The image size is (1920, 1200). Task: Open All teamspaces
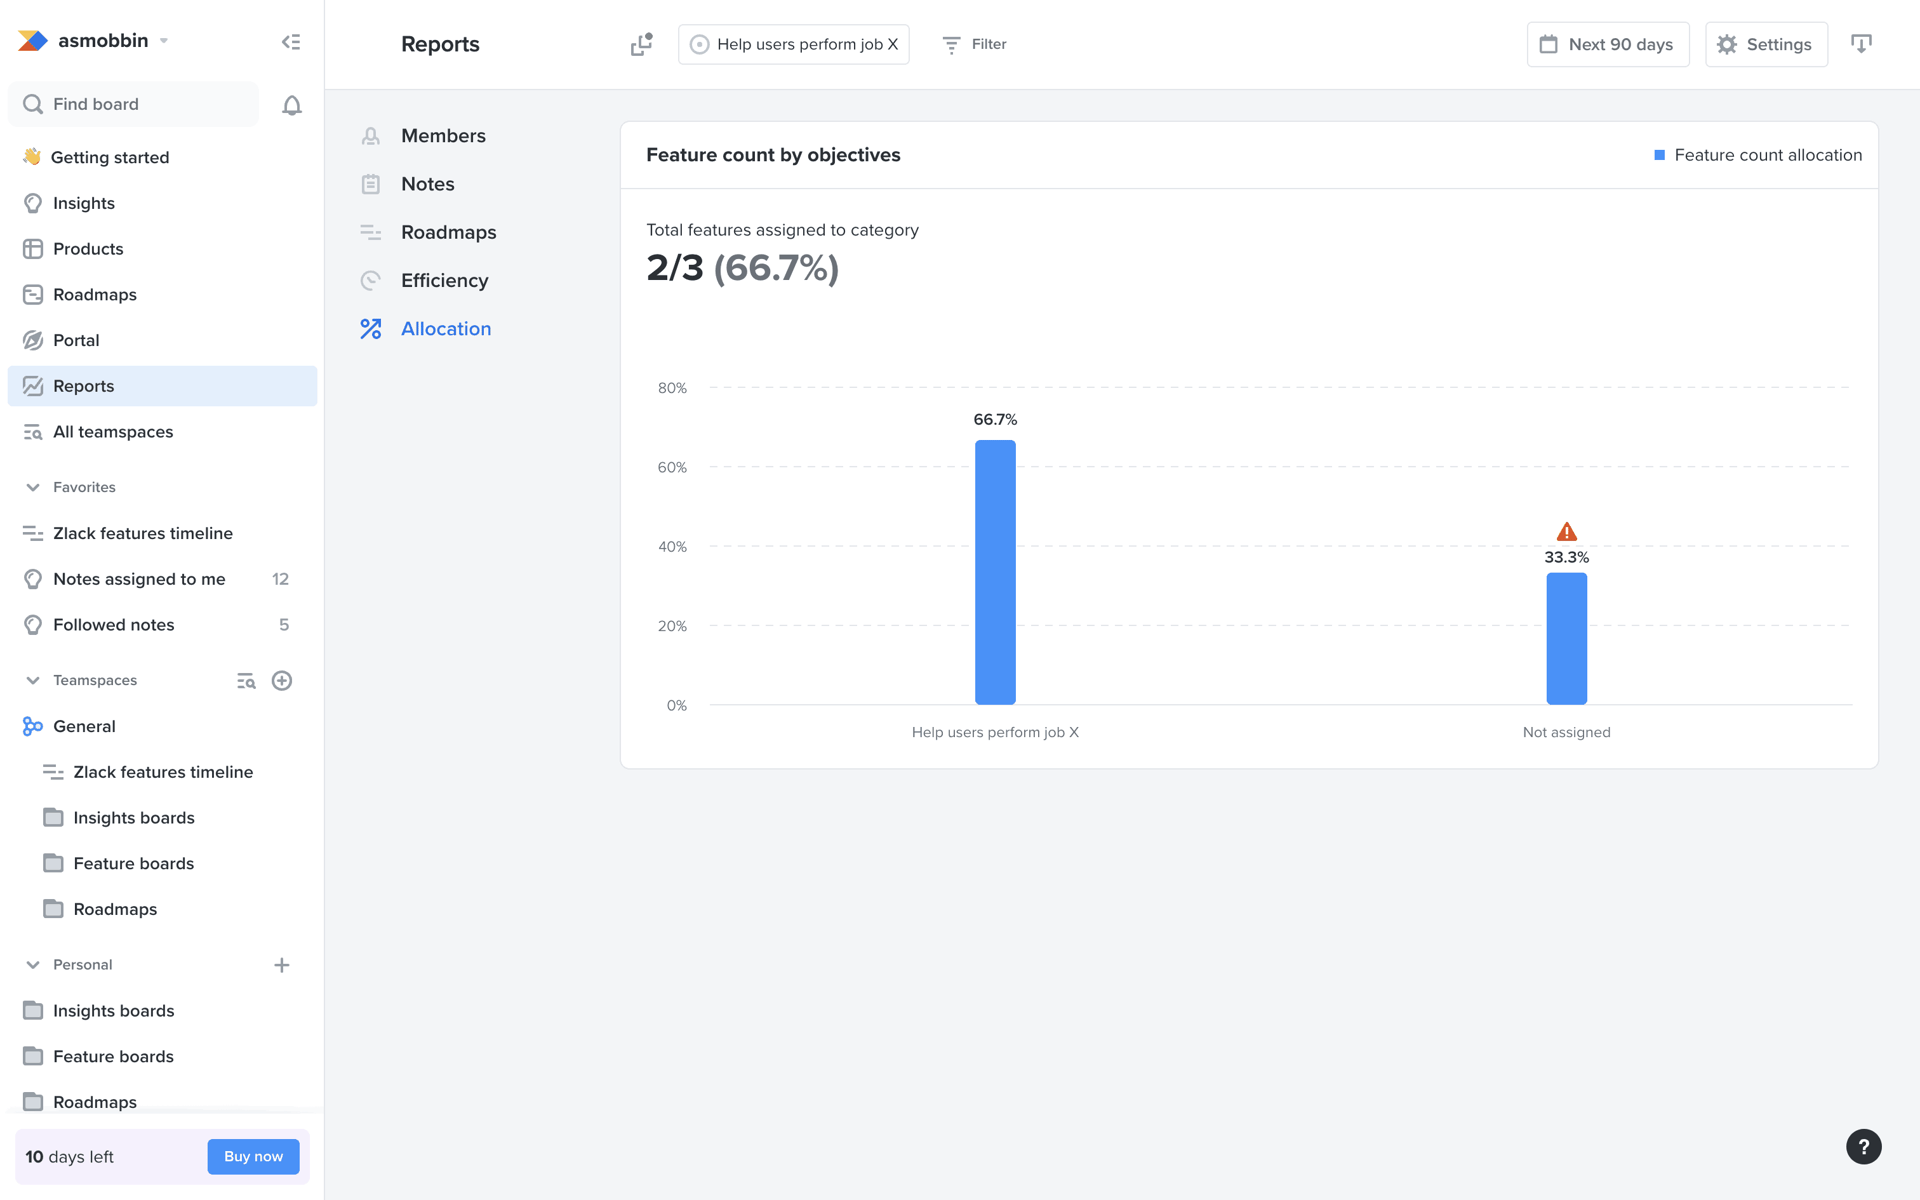click(x=162, y=432)
